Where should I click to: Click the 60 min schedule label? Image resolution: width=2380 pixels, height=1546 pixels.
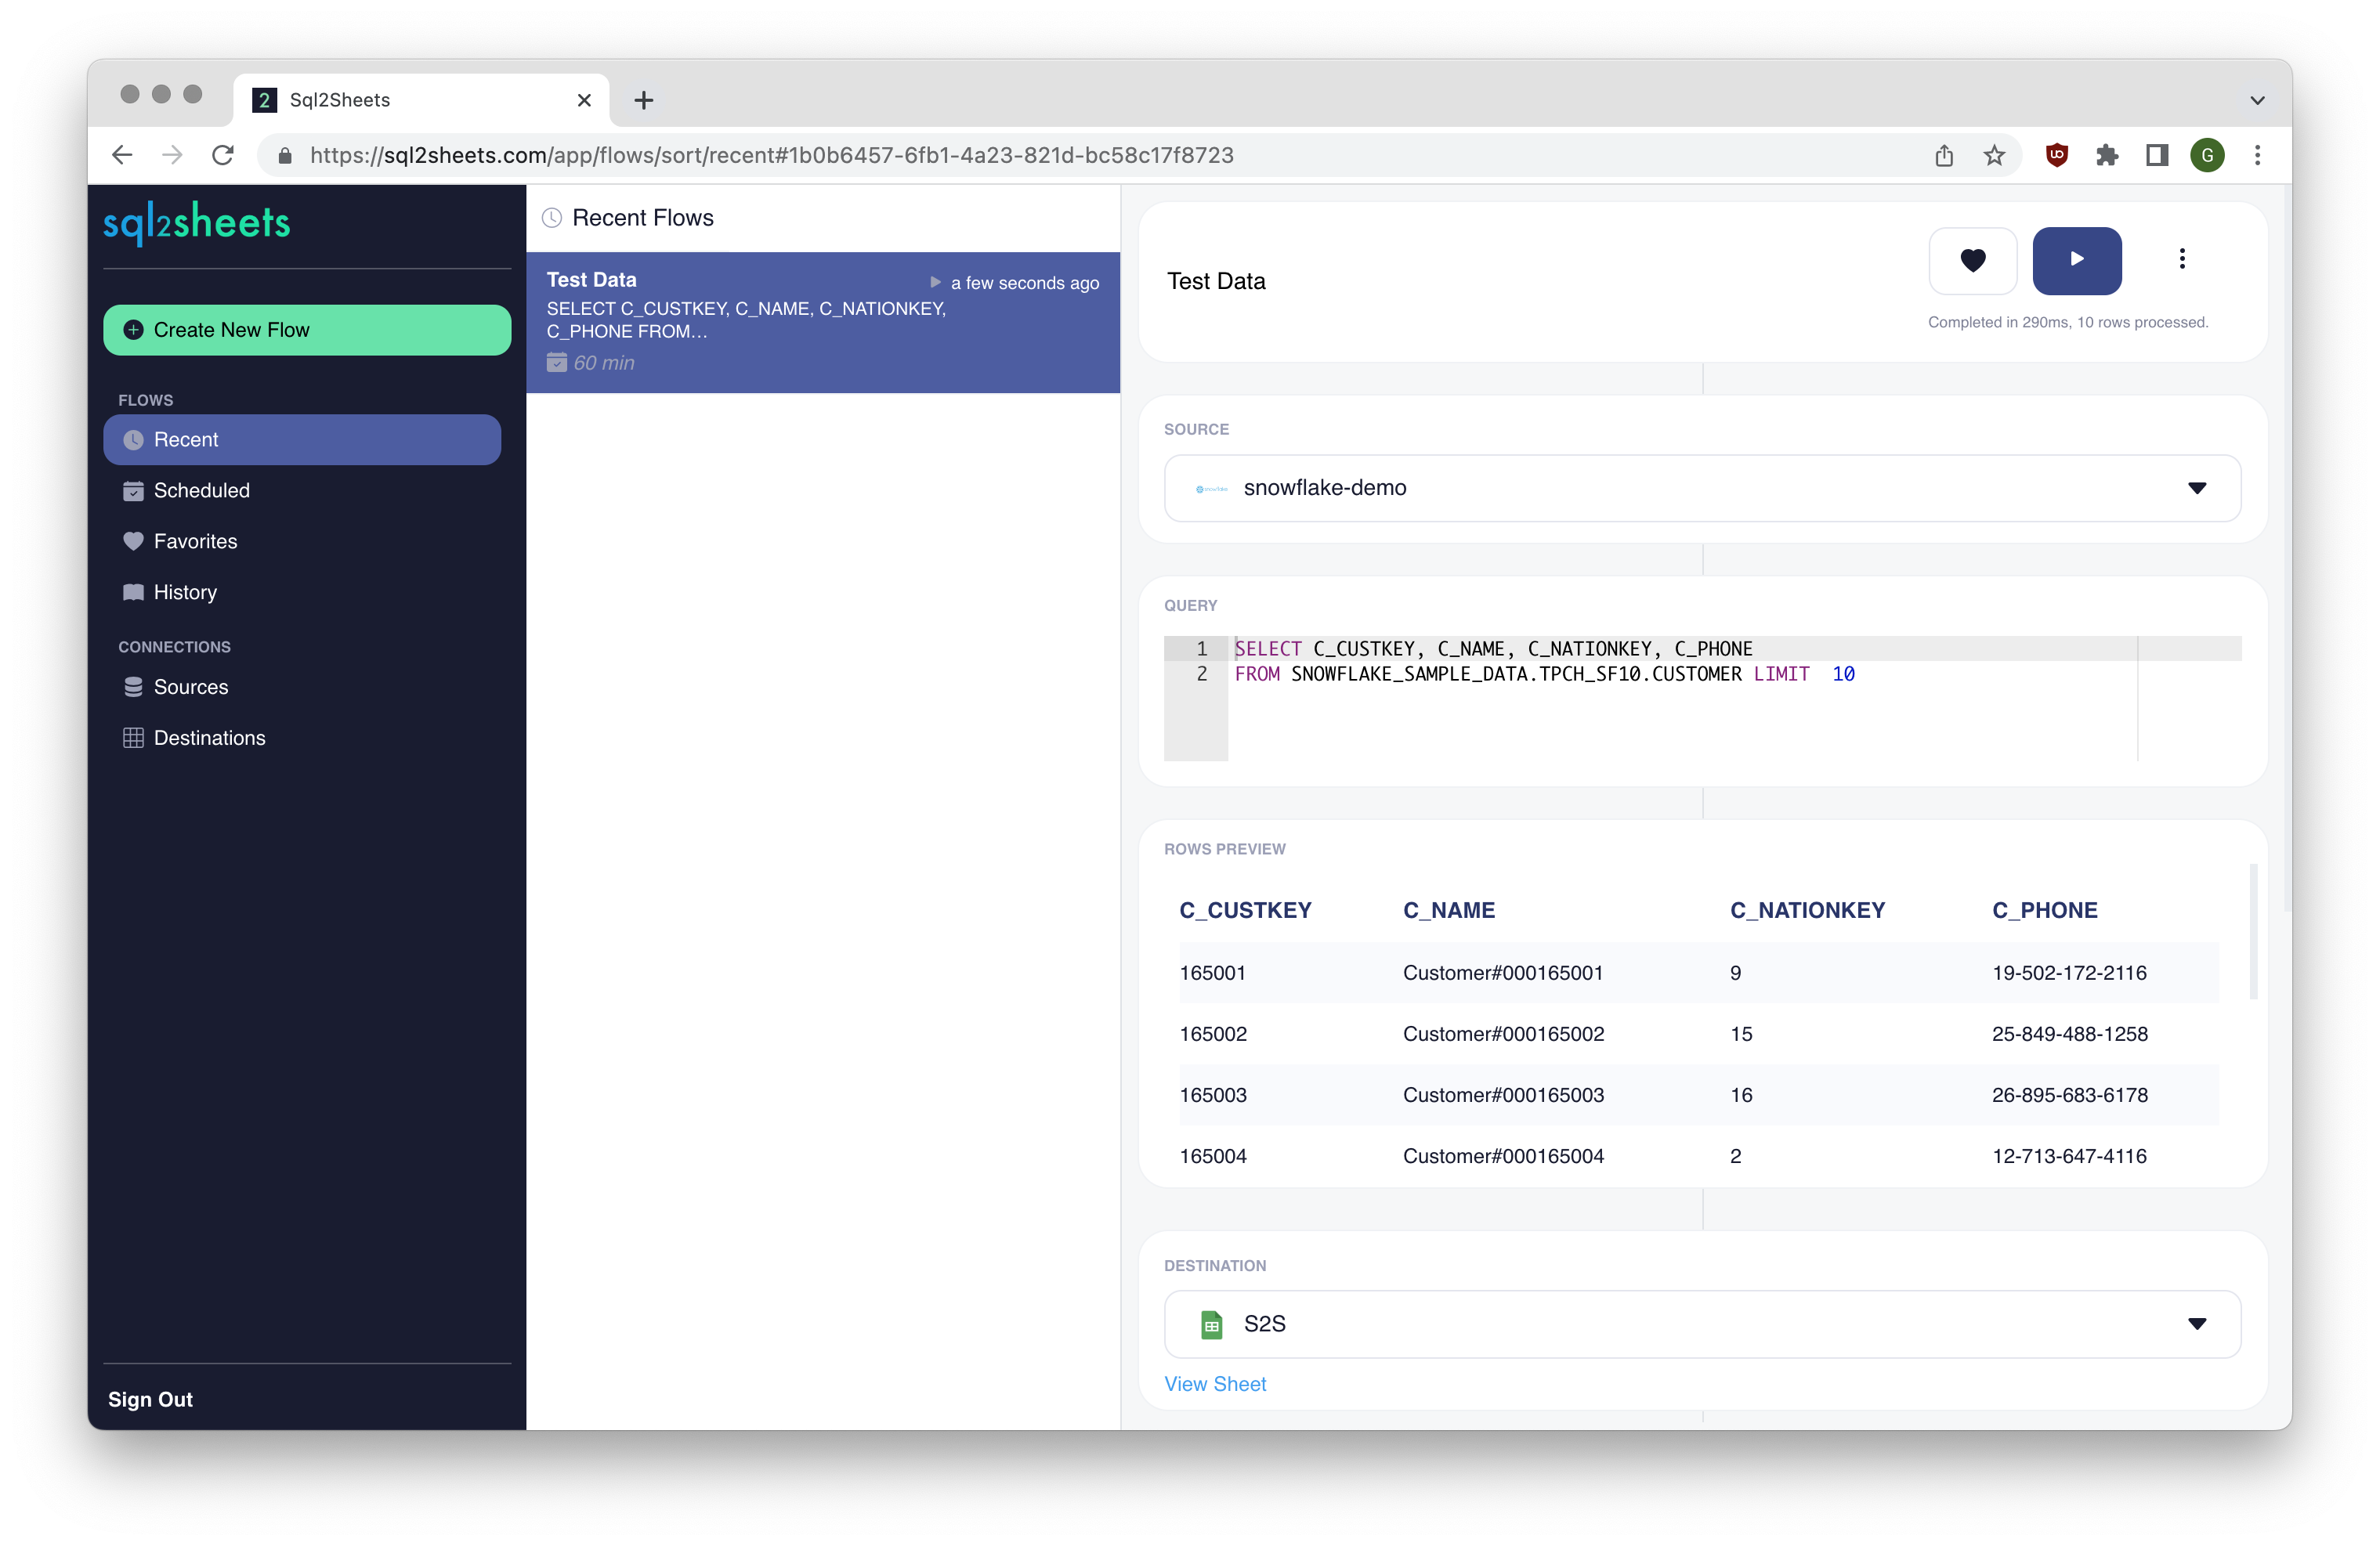[x=604, y=363]
